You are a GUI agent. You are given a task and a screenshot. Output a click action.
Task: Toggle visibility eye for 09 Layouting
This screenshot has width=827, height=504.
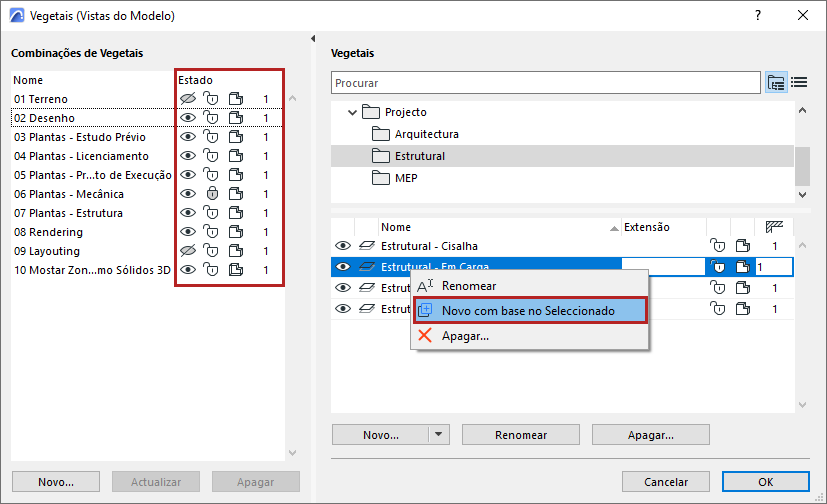tap(187, 251)
